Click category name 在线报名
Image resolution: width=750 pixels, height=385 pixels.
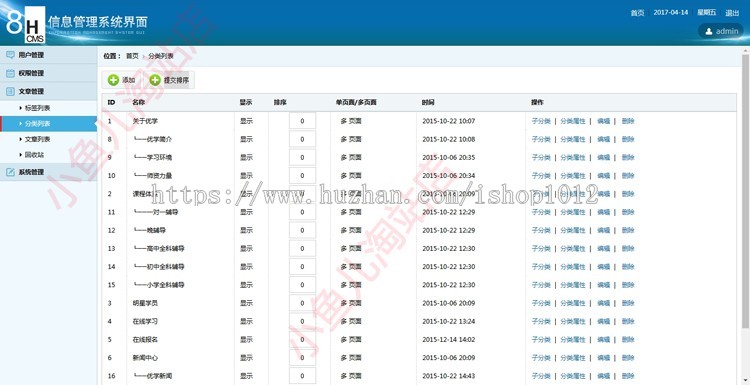tap(145, 340)
